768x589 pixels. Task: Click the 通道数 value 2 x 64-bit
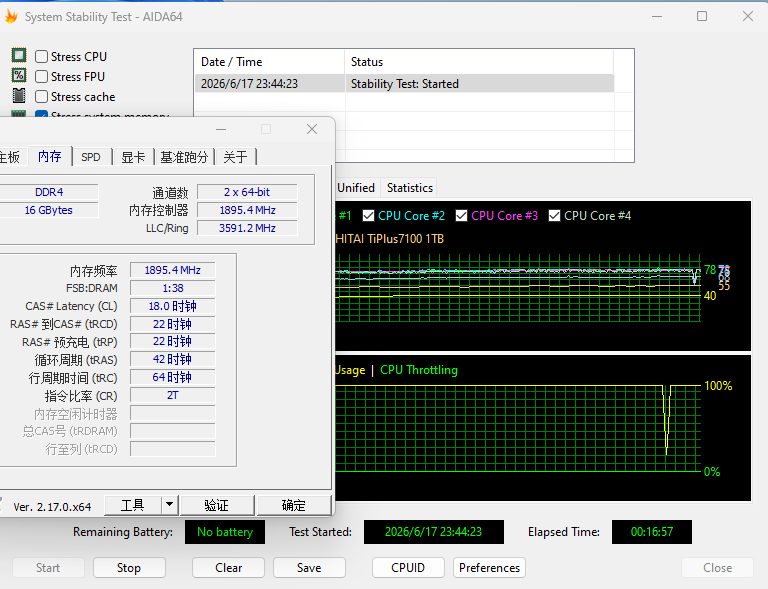click(247, 192)
